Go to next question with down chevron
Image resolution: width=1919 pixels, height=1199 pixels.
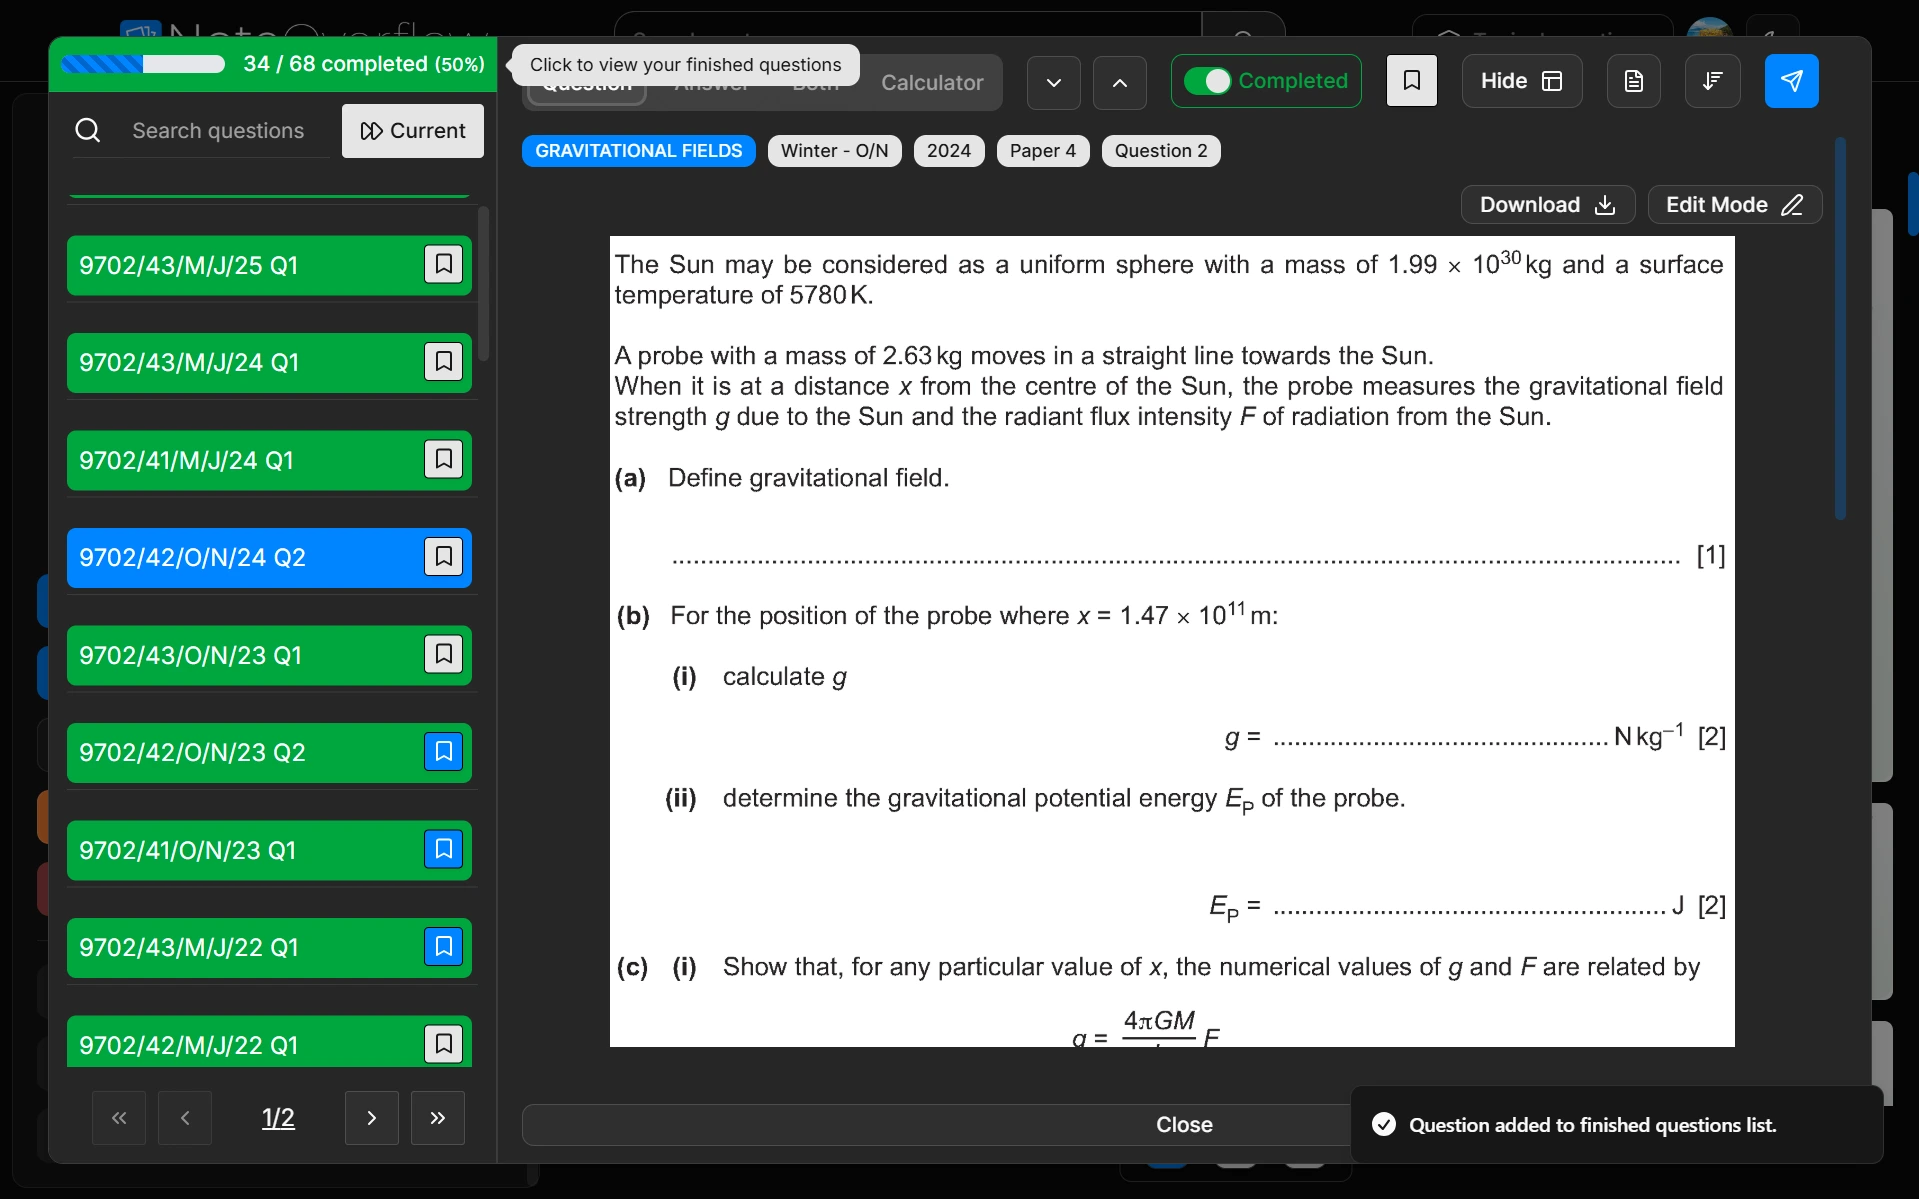(x=1053, y=82)
